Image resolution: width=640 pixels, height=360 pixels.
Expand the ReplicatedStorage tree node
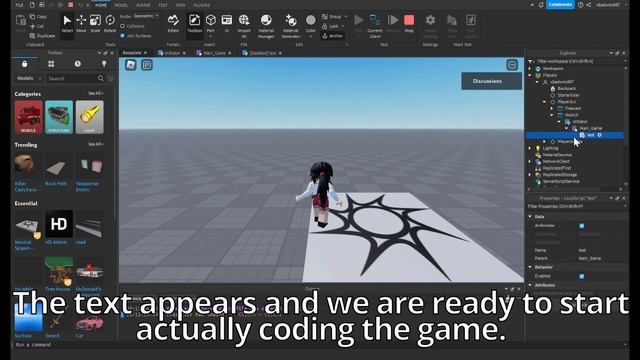click(x=530, y=175)
